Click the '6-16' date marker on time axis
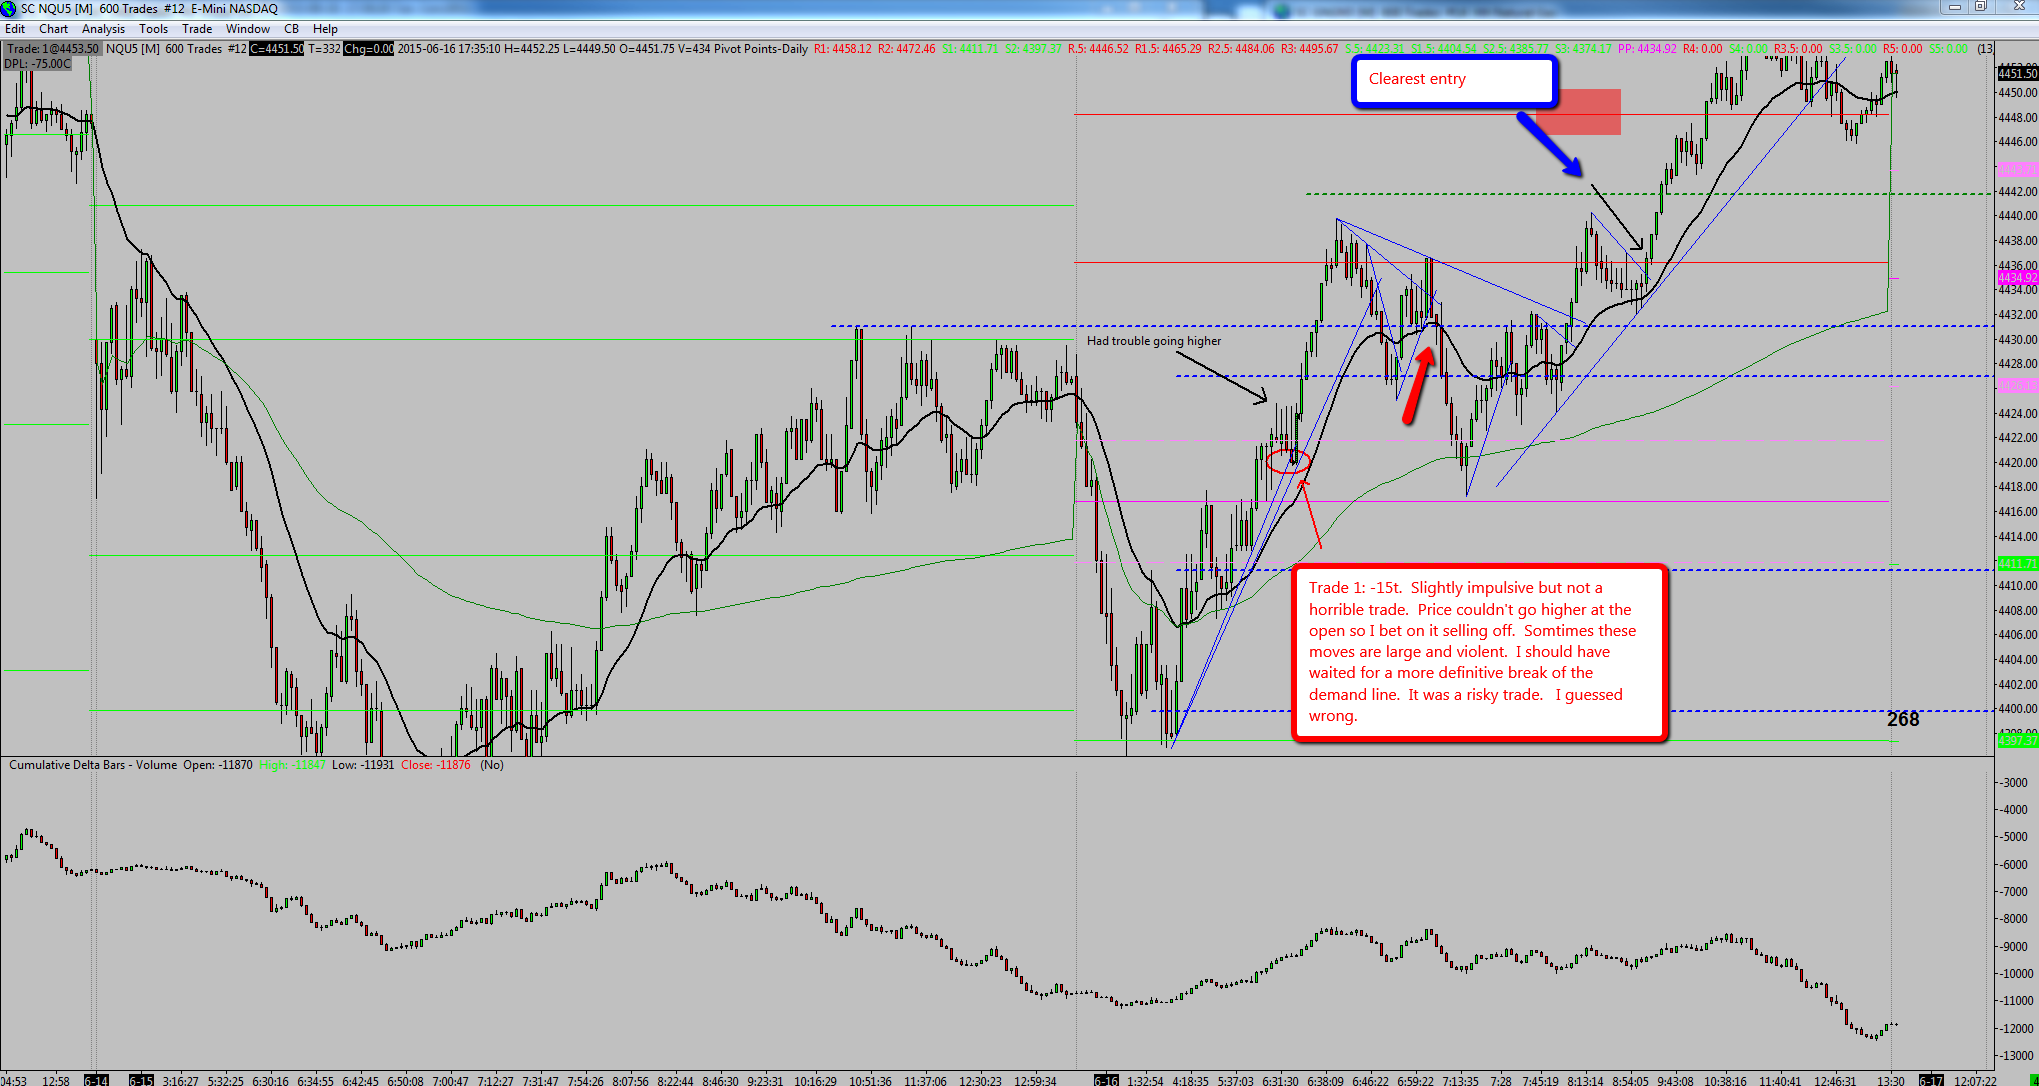 tap(1106, 1080)
